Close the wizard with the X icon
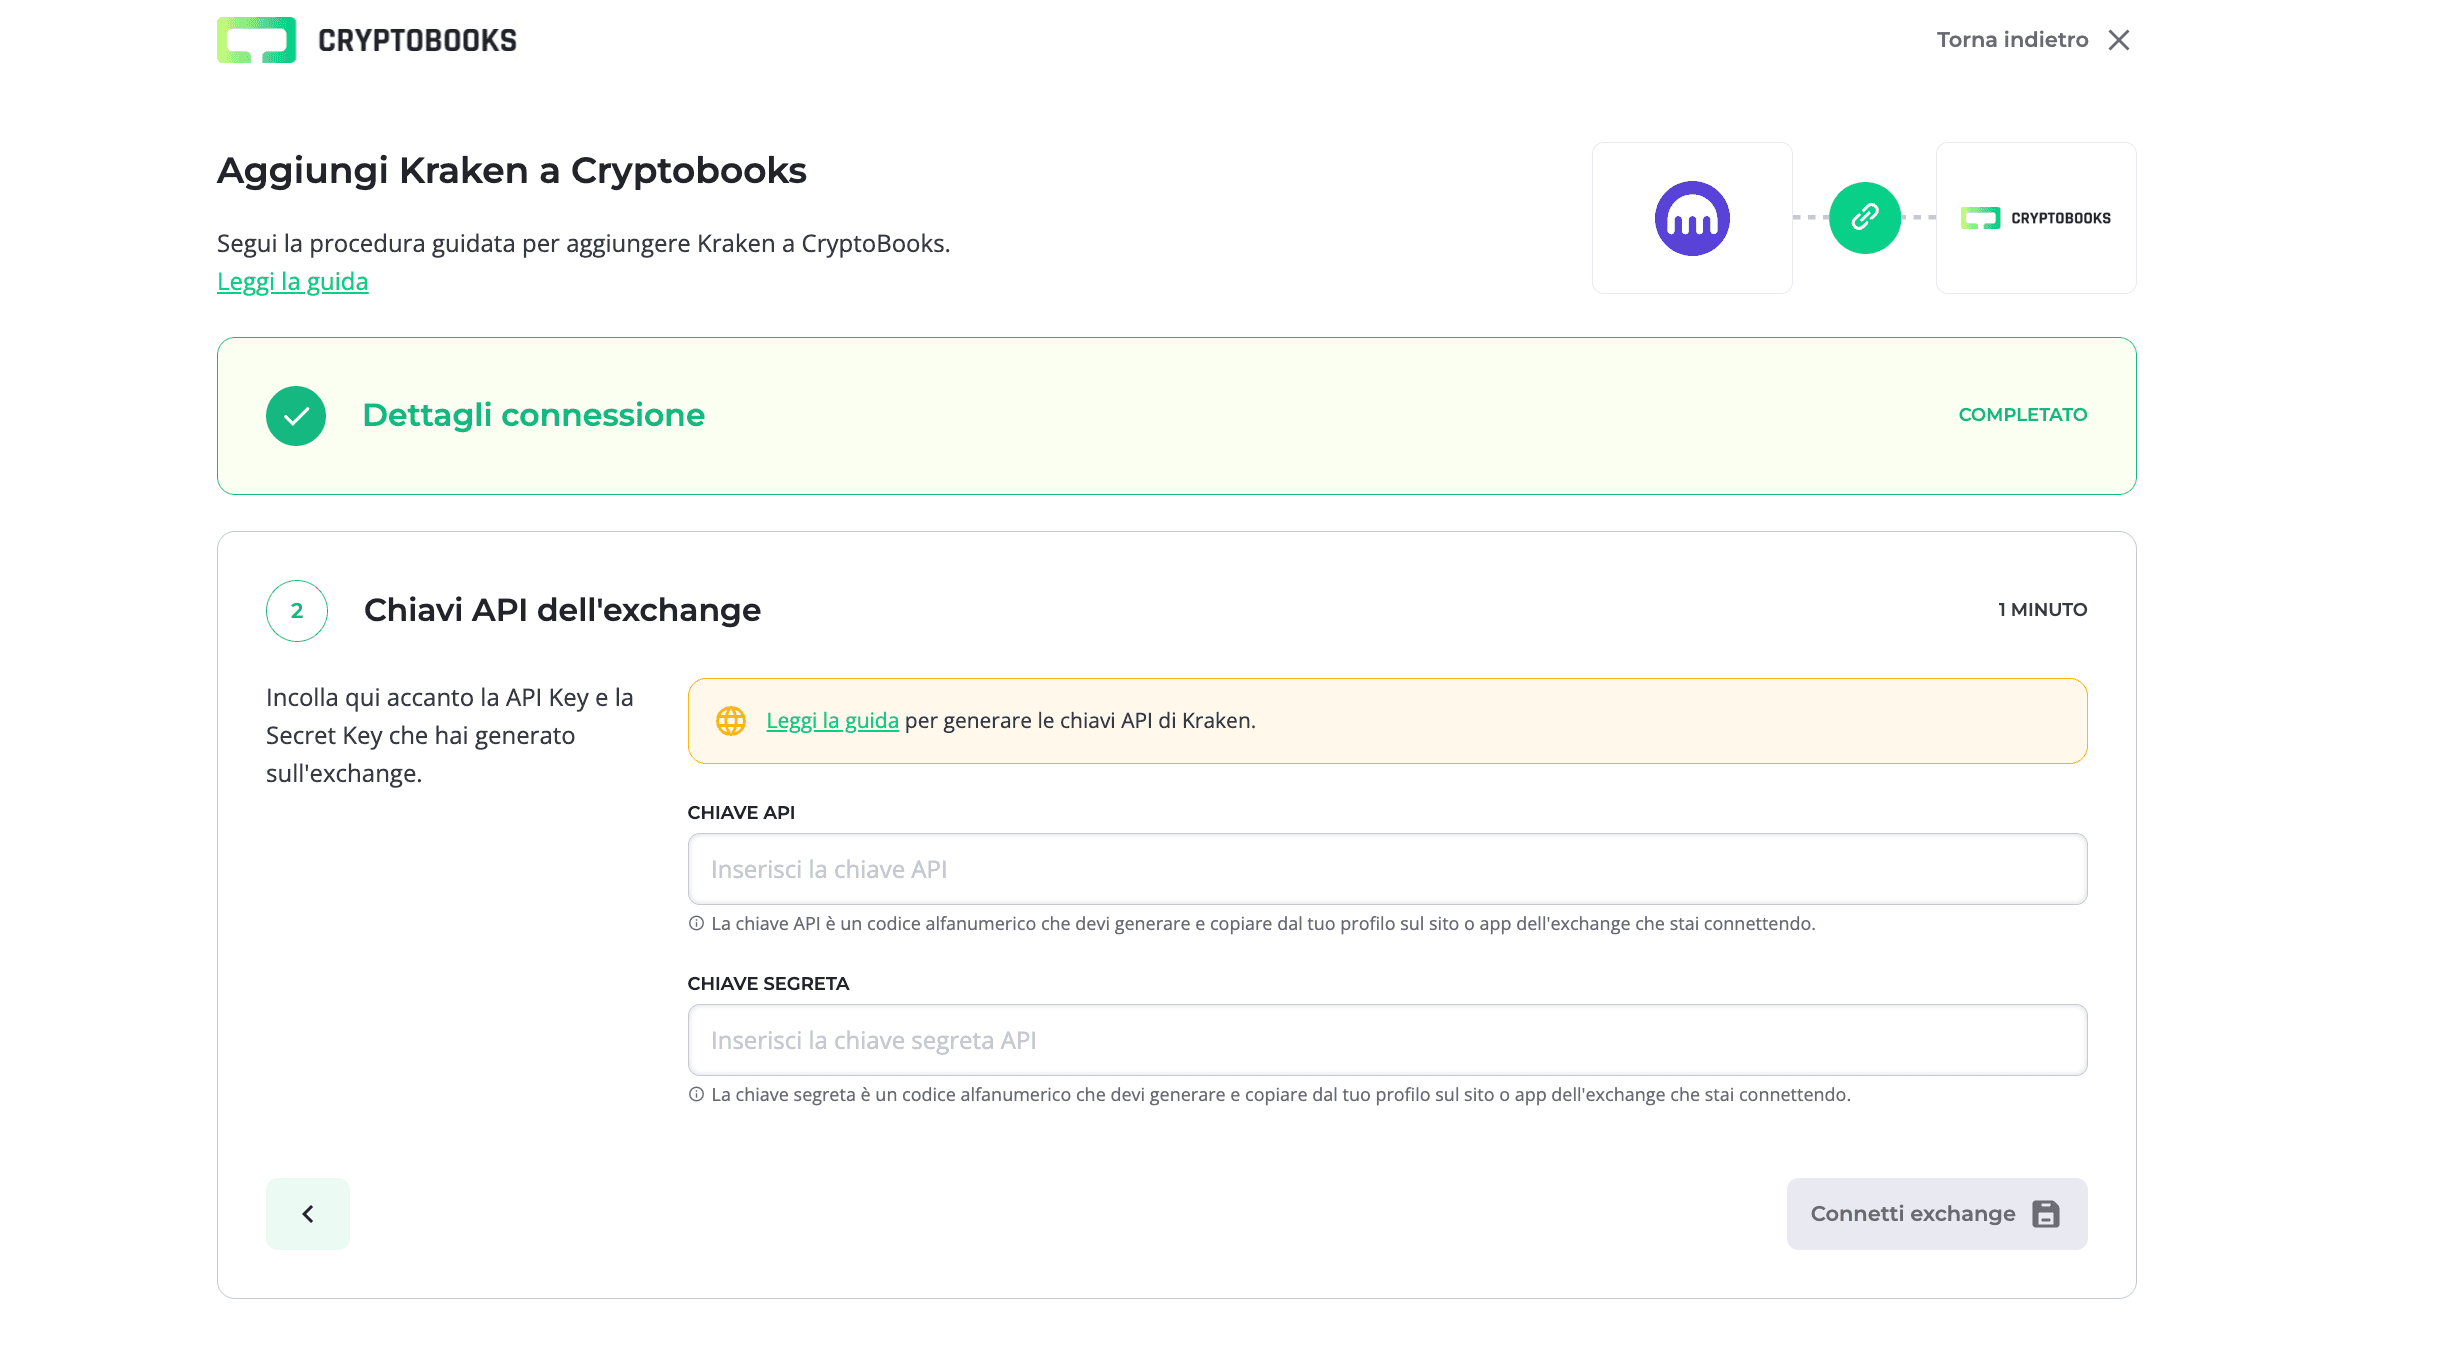This screenshot has height=1358, width=2454. coord(2120,39)
